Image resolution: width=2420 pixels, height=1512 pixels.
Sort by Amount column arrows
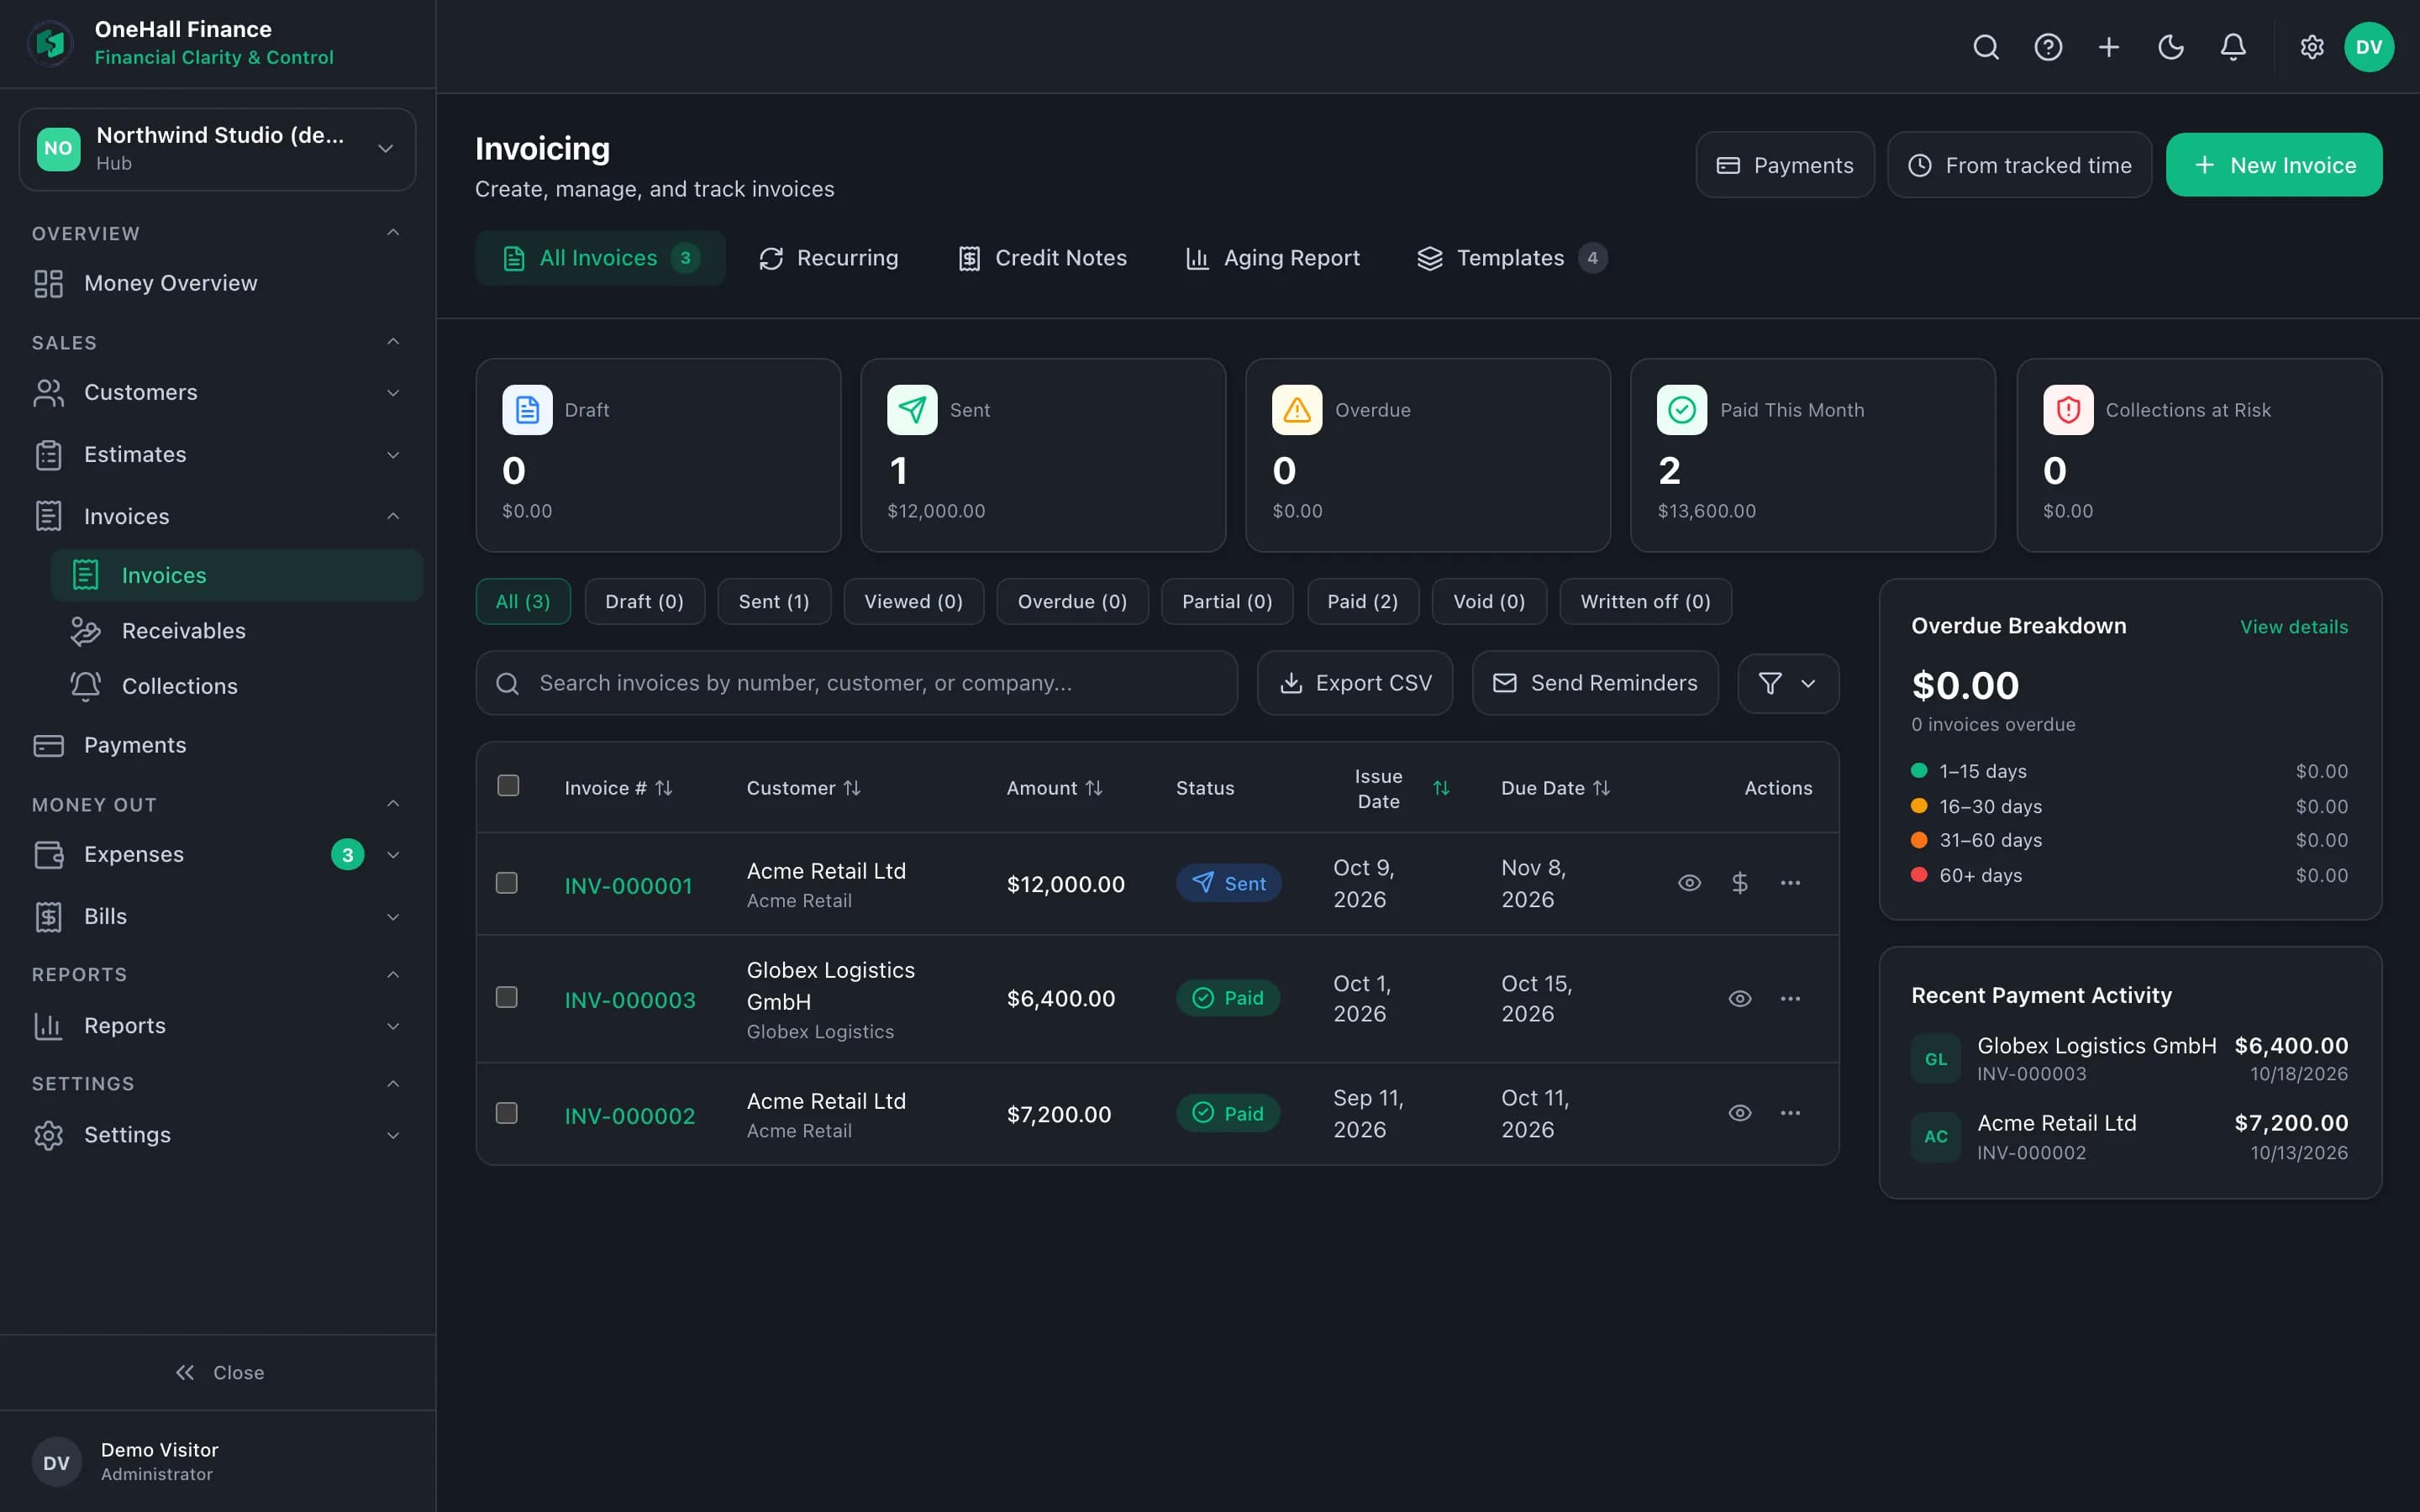tap(1094, 788)
